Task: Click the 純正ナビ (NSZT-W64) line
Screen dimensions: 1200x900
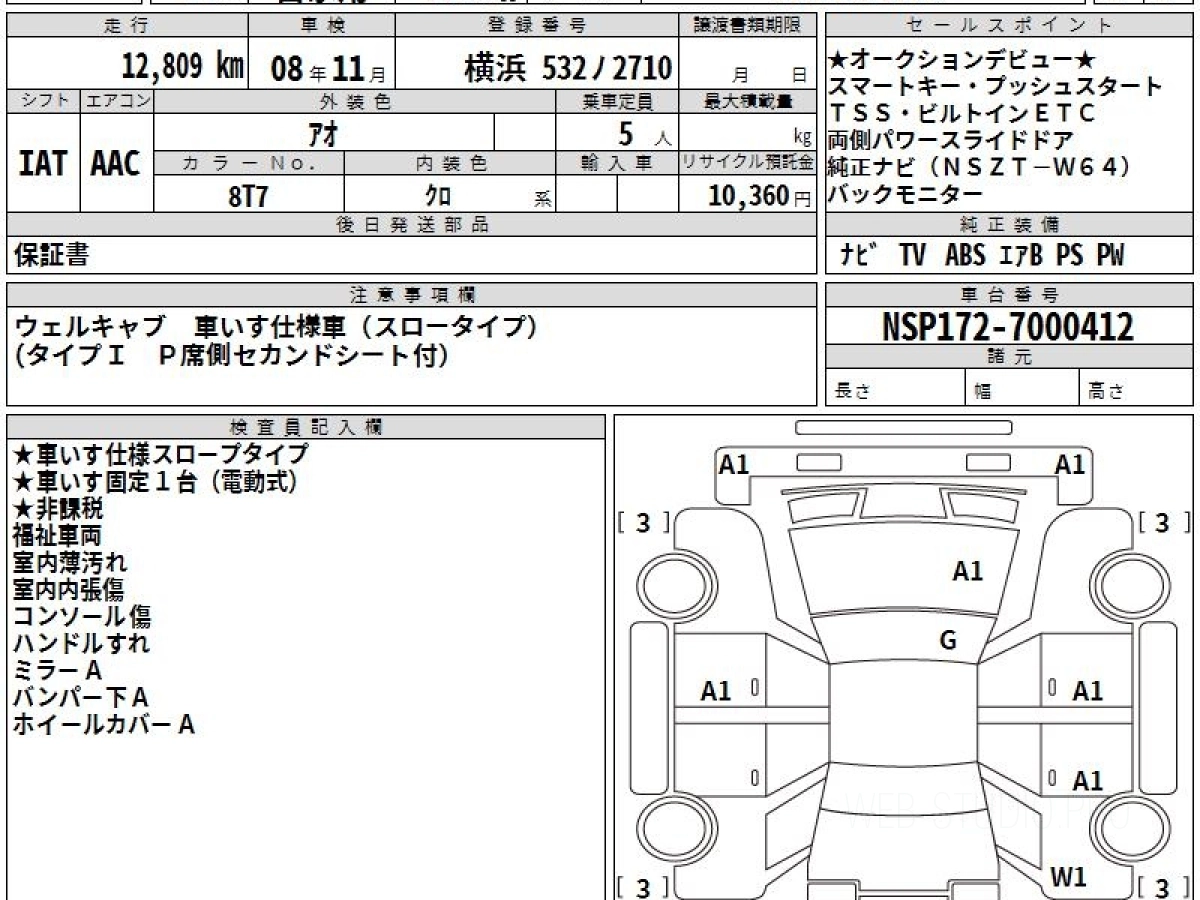Action: (980, 167)
